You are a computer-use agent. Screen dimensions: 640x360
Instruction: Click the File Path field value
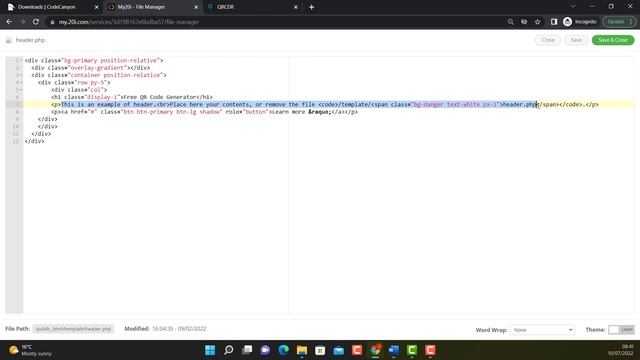[73, 329]
